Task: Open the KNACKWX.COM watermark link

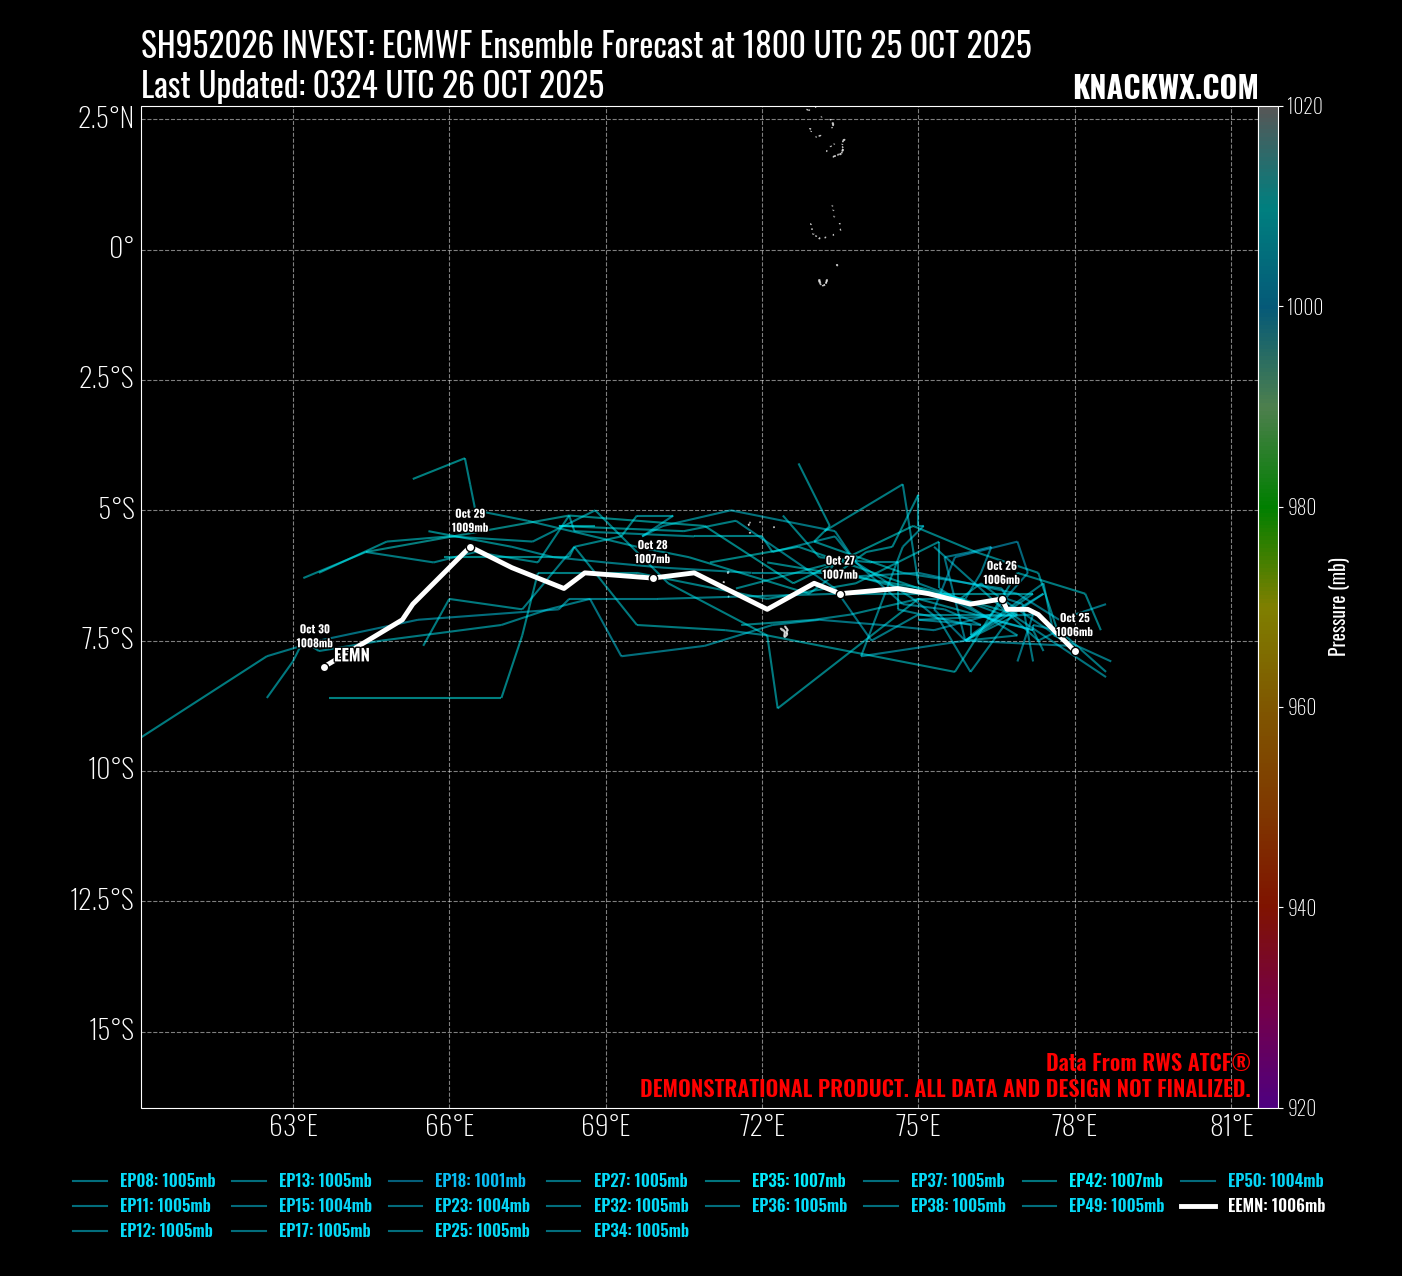Action: coord(1165,87)
